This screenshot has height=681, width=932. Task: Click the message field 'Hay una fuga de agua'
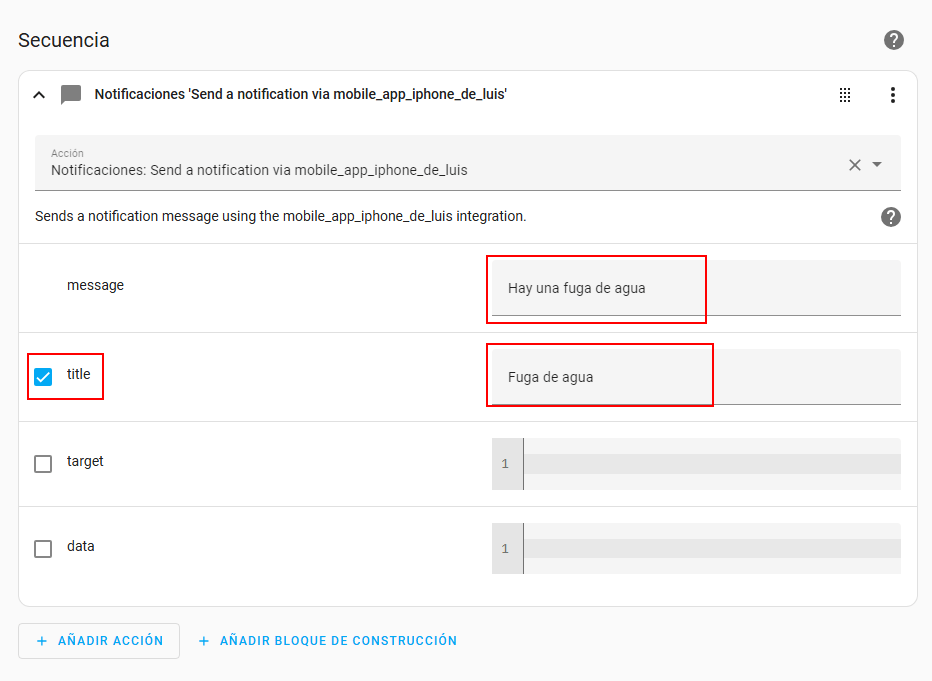click(x=696, y=288)
